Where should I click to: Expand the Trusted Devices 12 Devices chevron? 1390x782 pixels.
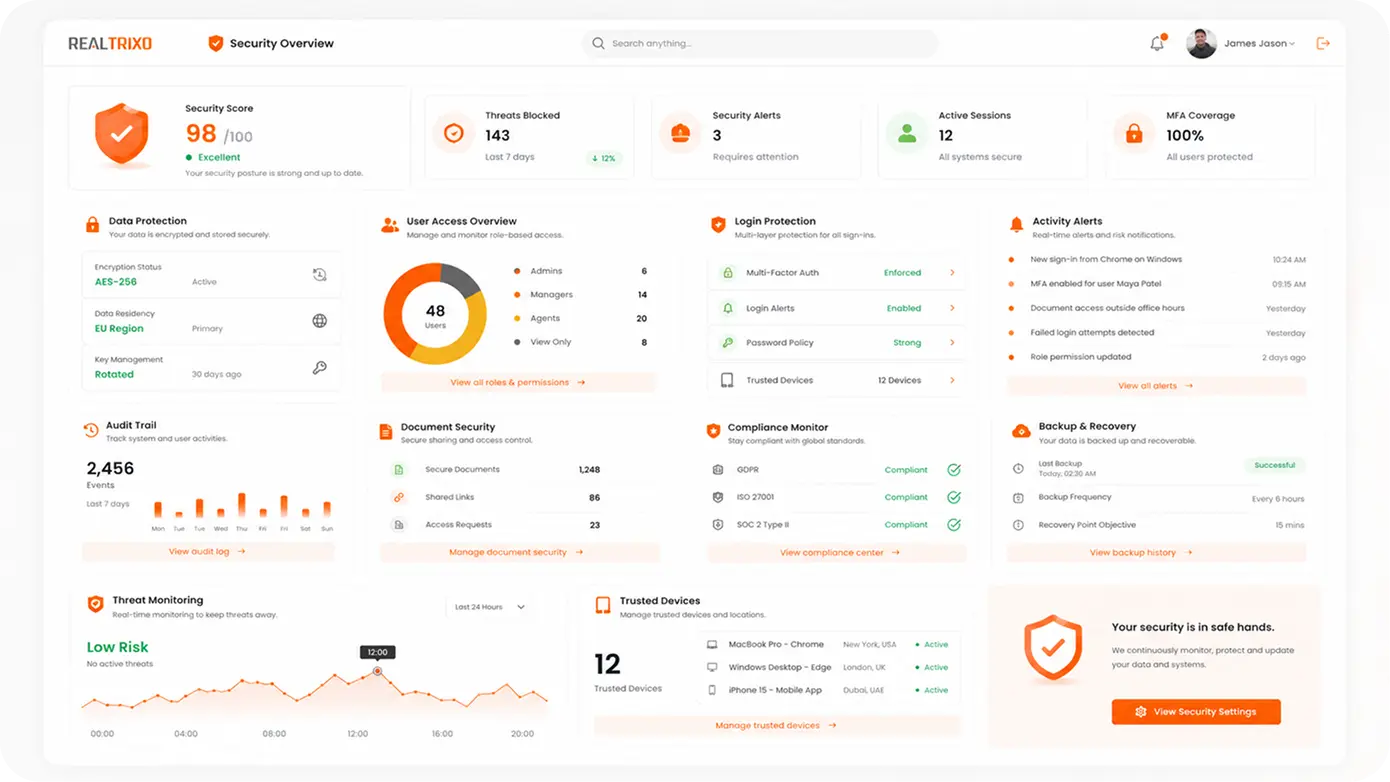[x=952, y=380]
